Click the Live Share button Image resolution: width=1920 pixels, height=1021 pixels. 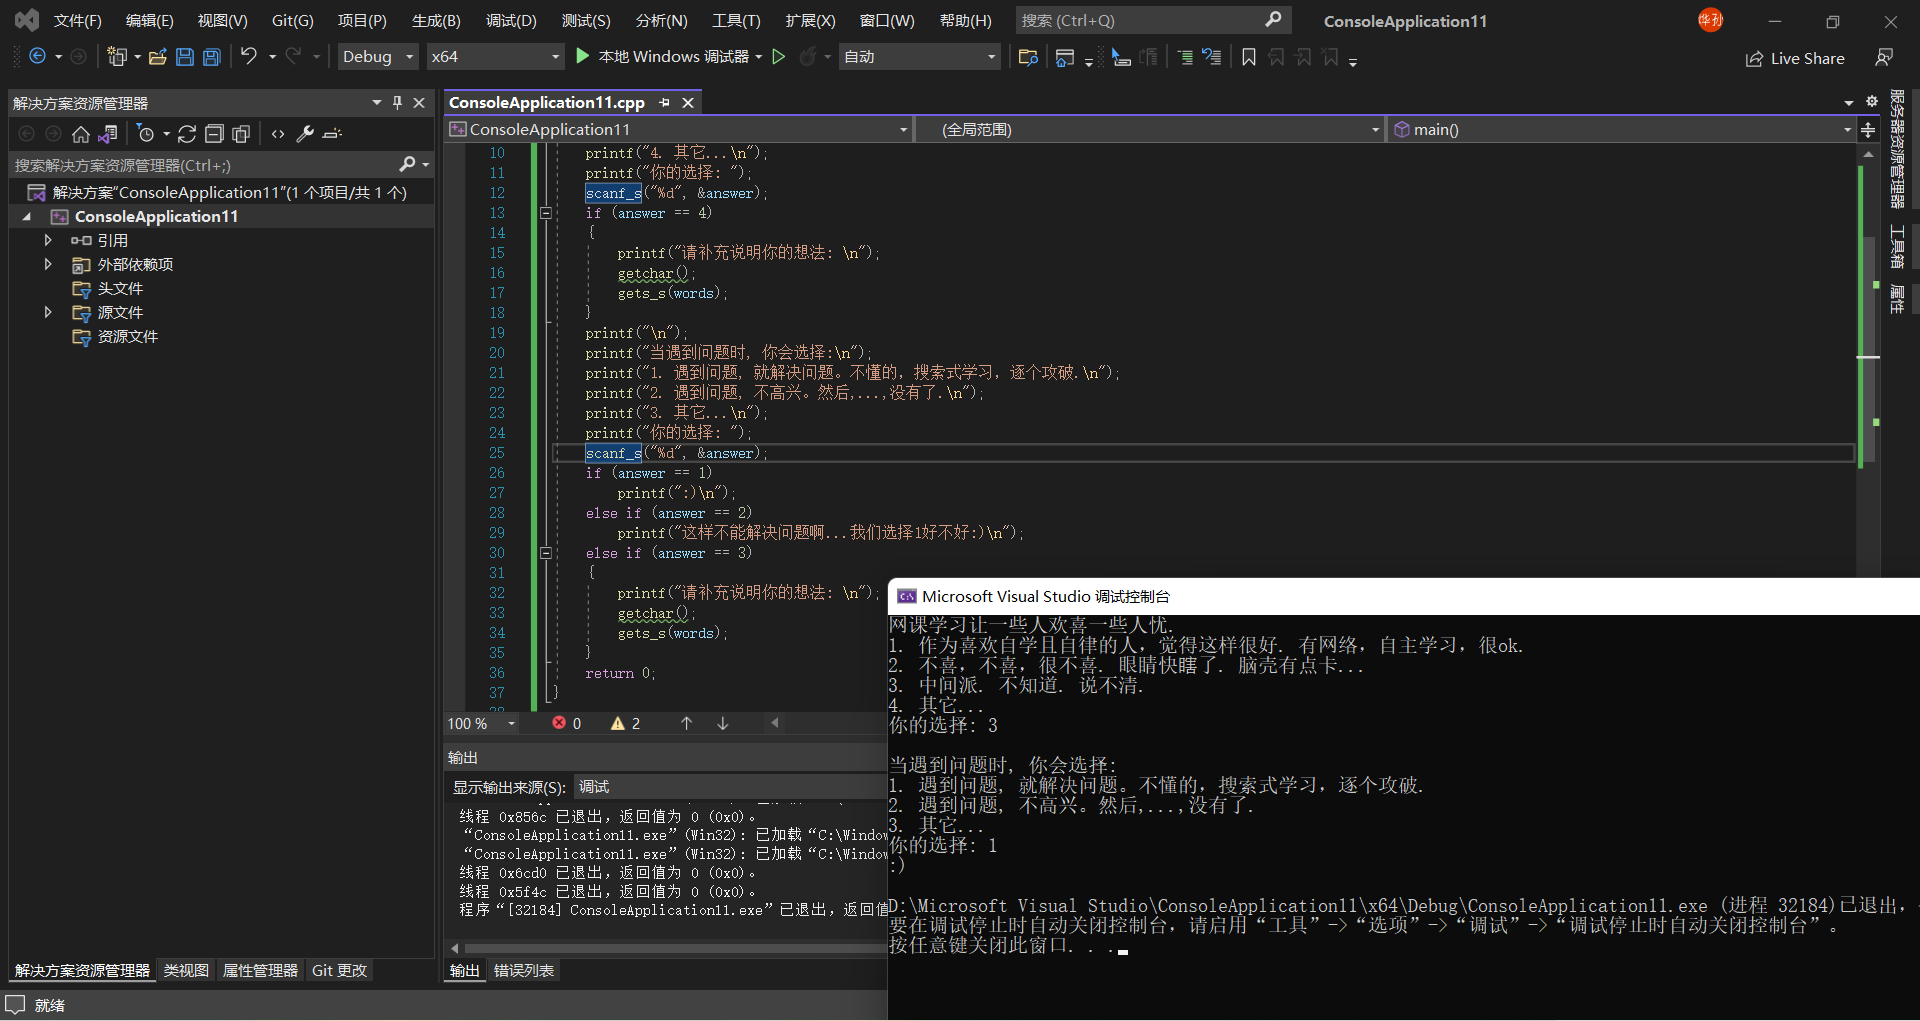coord(1795,58)
